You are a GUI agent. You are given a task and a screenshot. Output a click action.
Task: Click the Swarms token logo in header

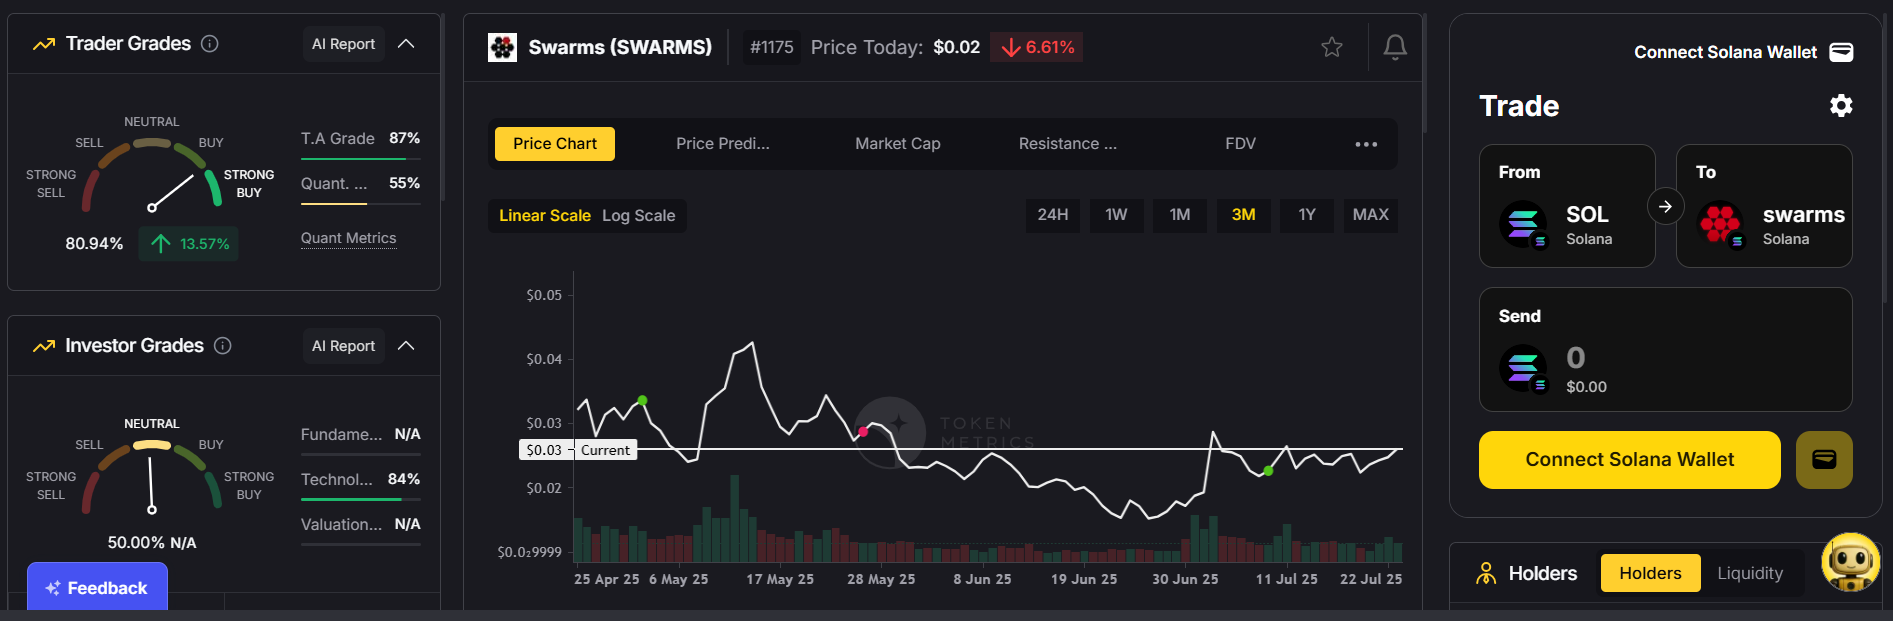click(x=502, y=47)
